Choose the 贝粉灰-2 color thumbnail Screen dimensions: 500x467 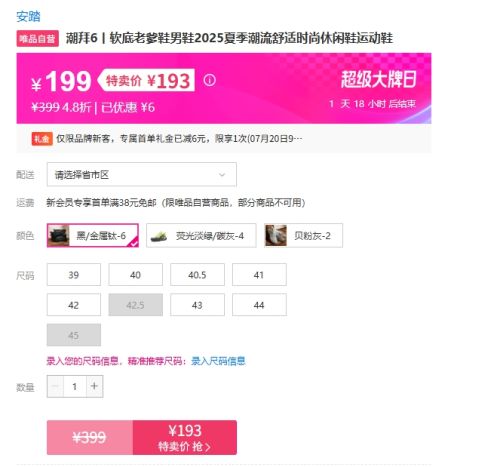click(x=276, y=235)
